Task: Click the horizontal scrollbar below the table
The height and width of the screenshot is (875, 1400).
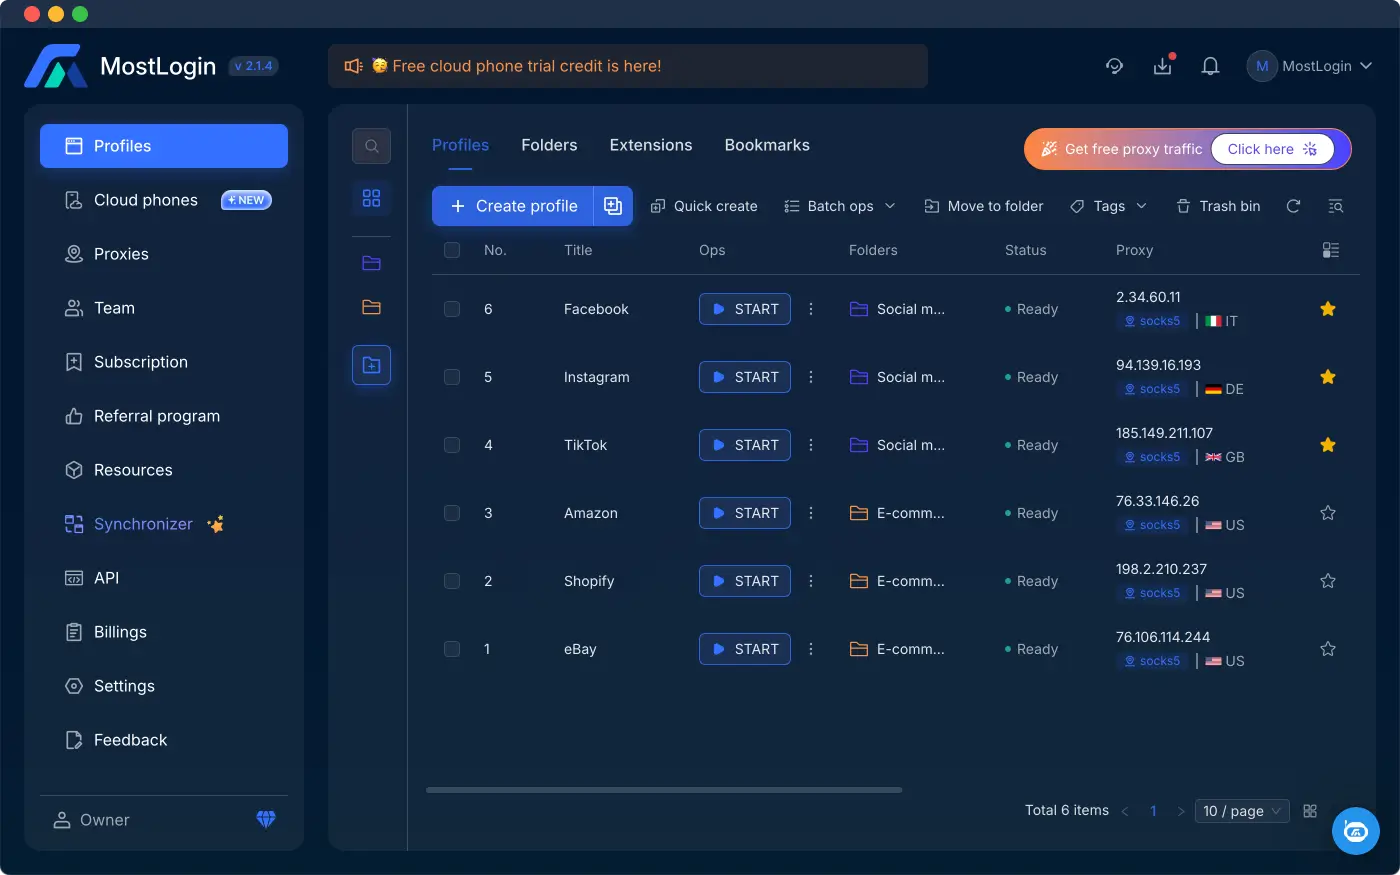Action: [664, 790]
